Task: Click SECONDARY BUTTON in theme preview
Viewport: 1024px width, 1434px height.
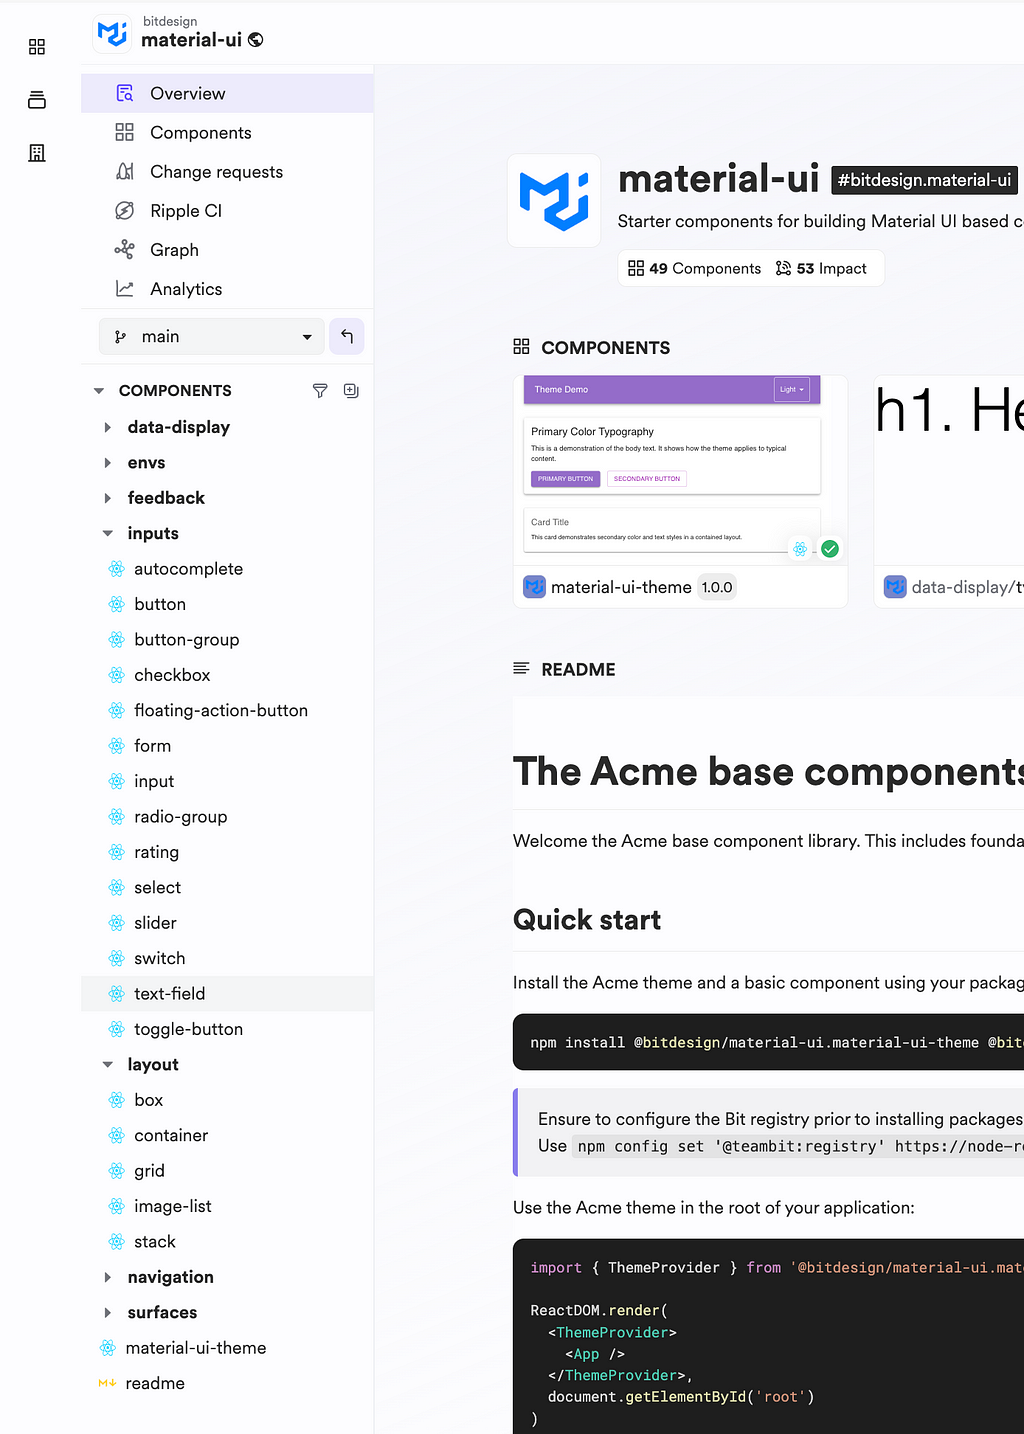Action: click(x=647, y=479)
